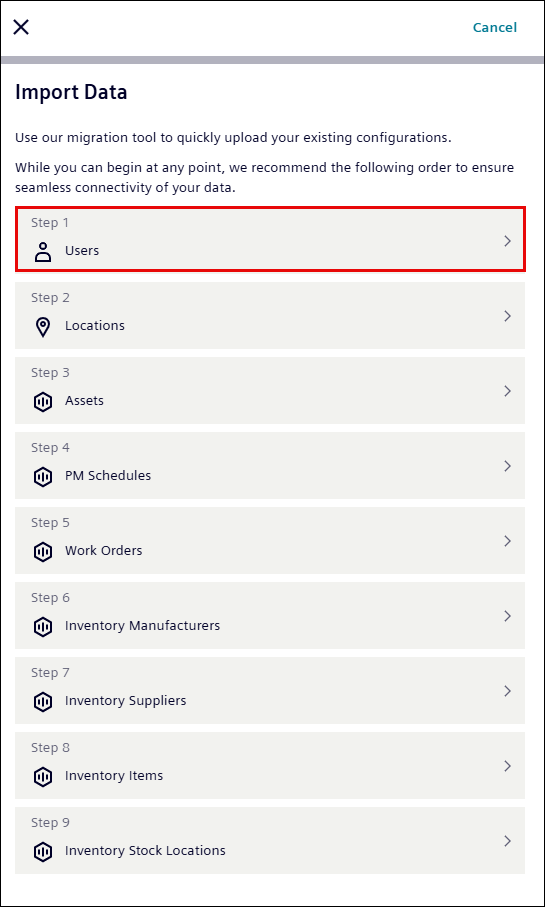Click the Locations pin icon
Screen dimensions: 545x907
(x=43, y=327)
